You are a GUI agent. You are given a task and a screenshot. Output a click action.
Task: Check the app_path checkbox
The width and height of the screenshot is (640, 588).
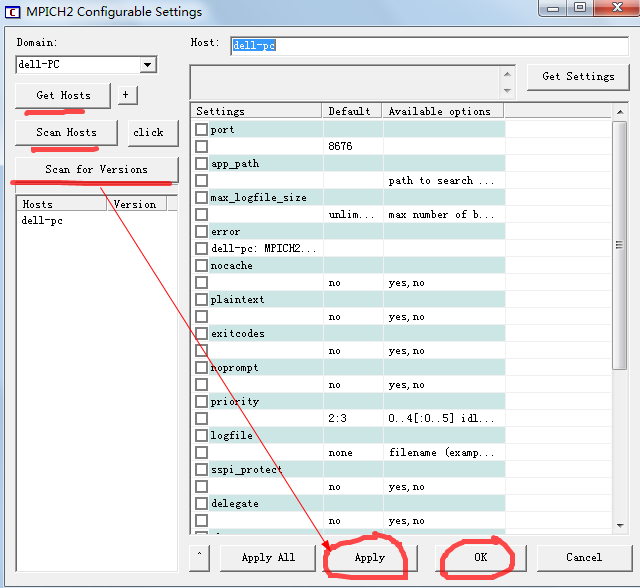coord(201,164)
